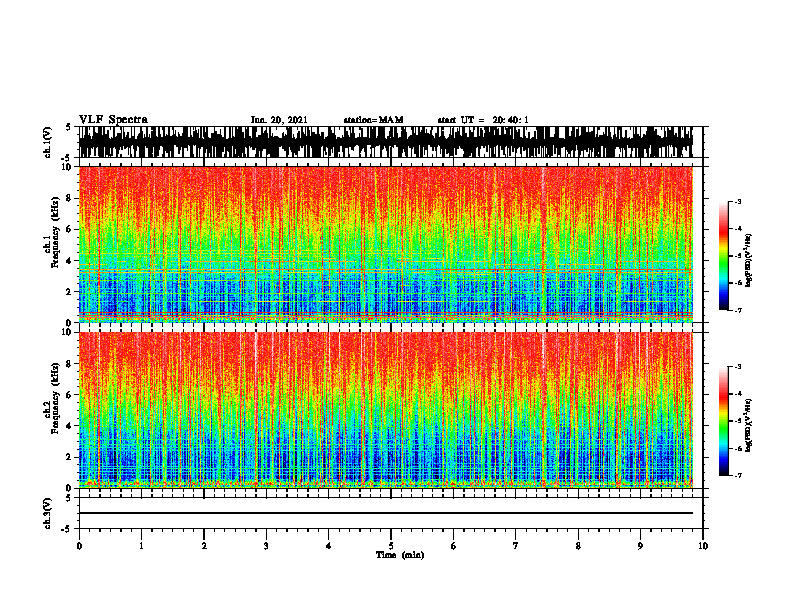Click the color scale bar beside ch.2 spectrogram
Image resolution: width=792 pixels, height=612 pixels.
[723, 421]
